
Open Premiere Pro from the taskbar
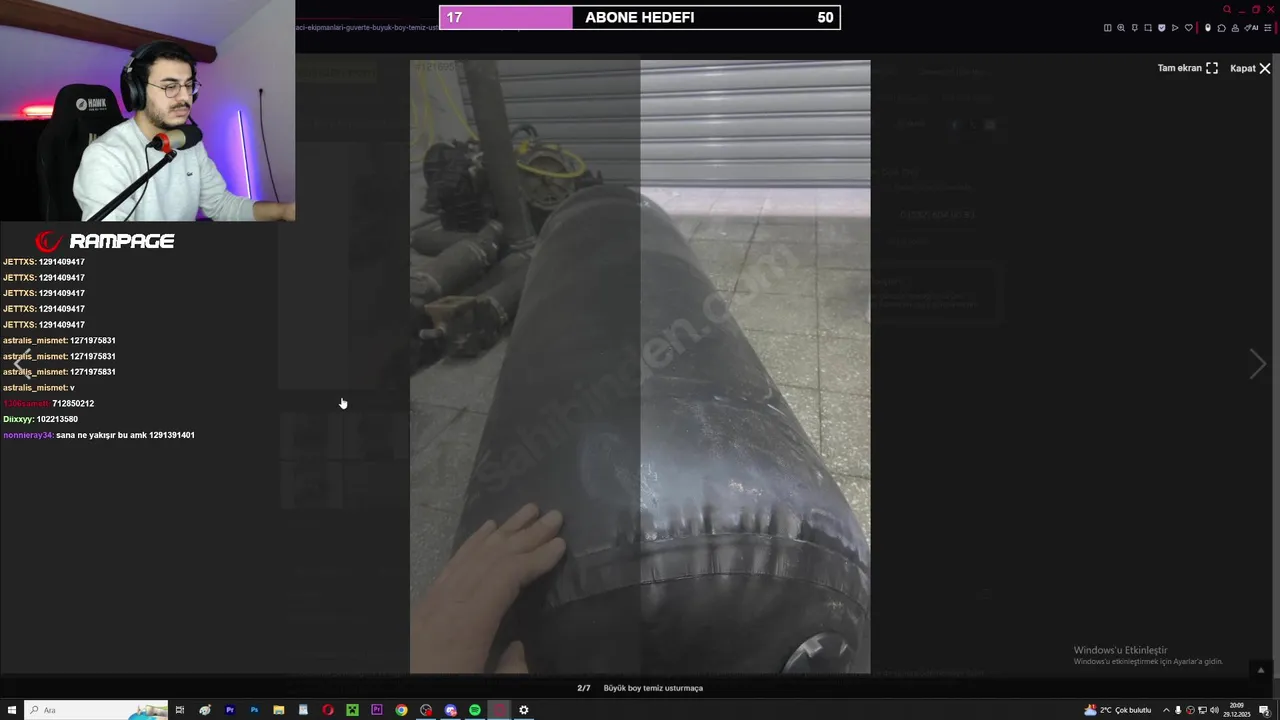pos(230,710)
